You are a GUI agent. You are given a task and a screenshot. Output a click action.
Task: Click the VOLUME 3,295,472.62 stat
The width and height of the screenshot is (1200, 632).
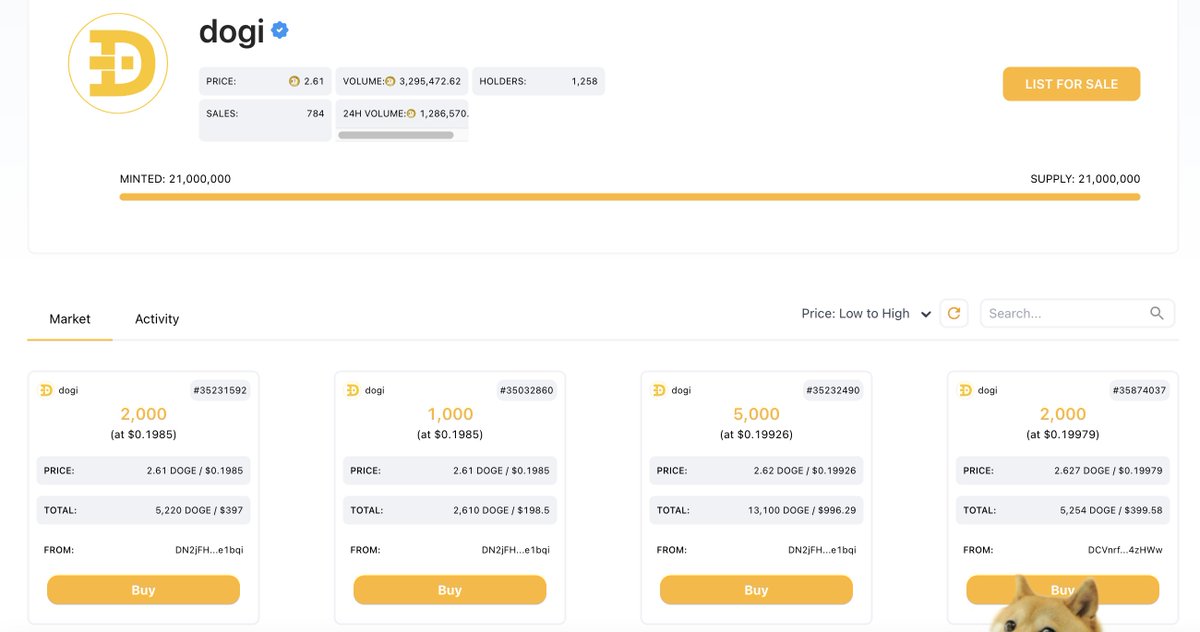point(401,81)
